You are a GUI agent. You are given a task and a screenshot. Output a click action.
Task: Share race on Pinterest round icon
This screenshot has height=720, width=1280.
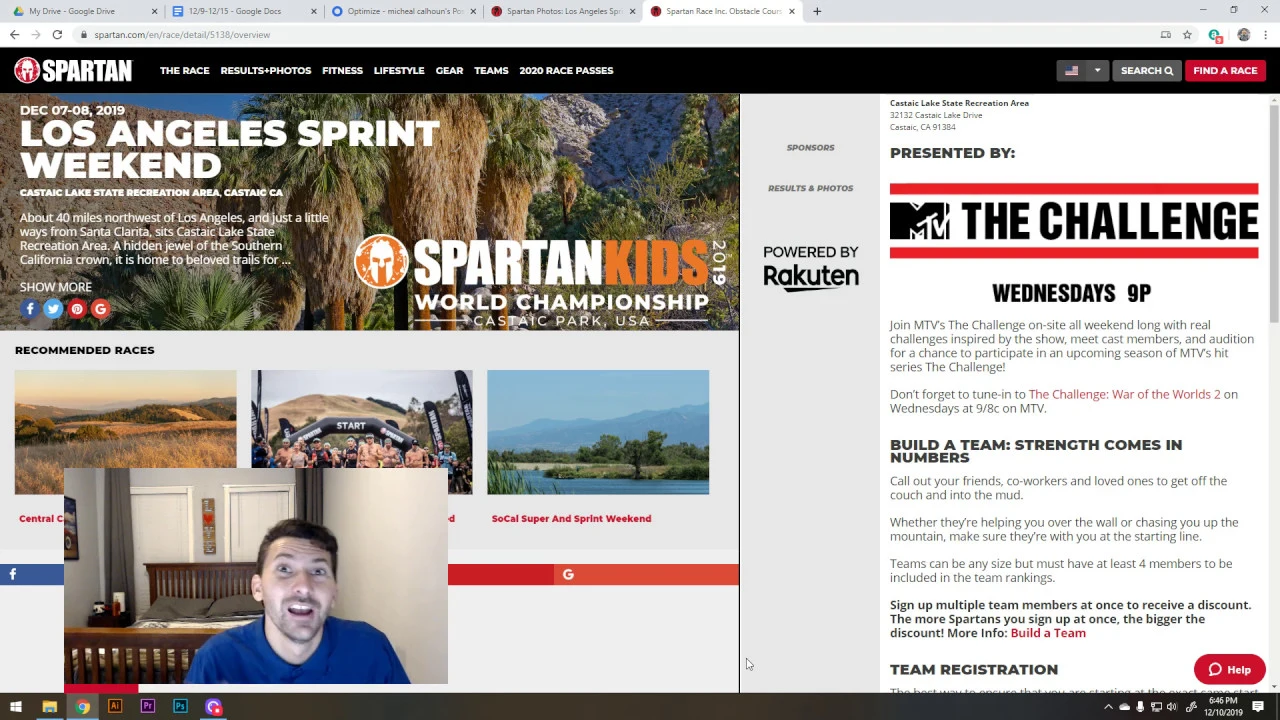[77, 309]
